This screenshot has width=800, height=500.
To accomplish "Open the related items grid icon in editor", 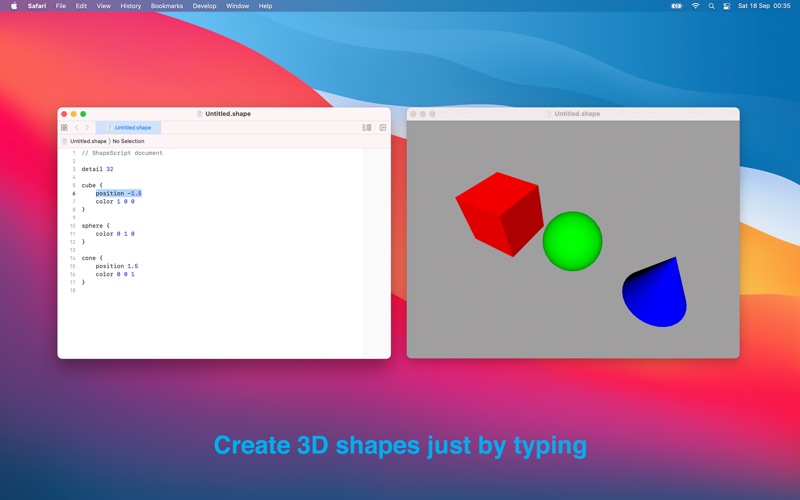I will click(x=64, y=128).
